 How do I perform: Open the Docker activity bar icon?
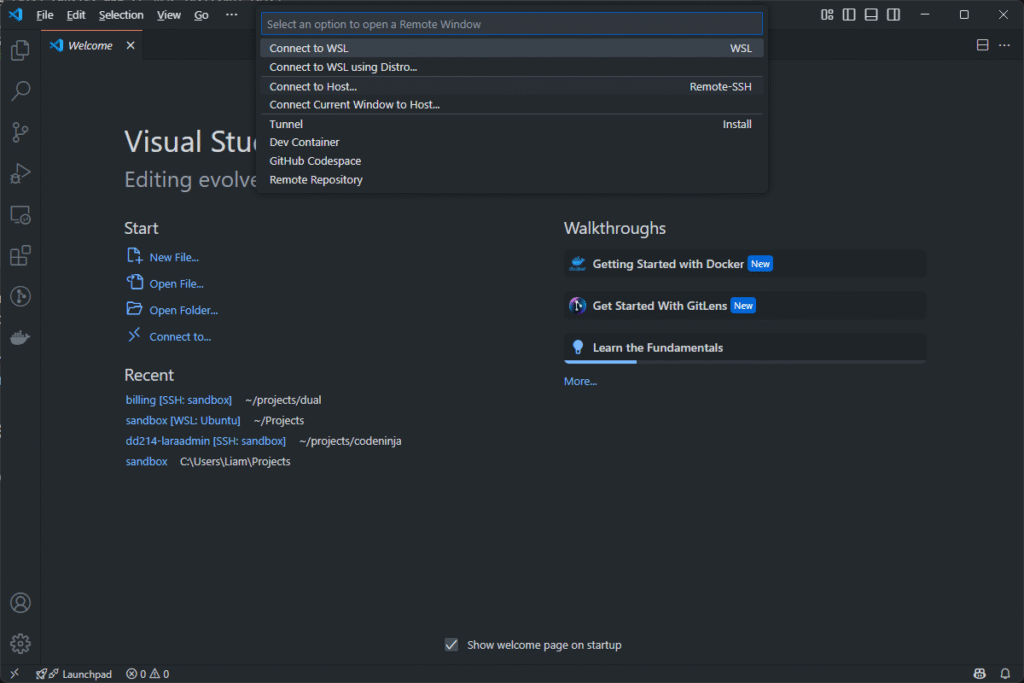20,338
